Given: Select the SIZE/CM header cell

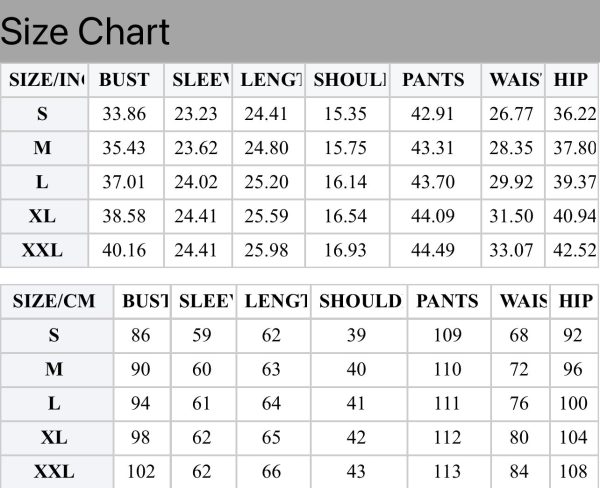Looking at the screenshot, I should point(57,301).
